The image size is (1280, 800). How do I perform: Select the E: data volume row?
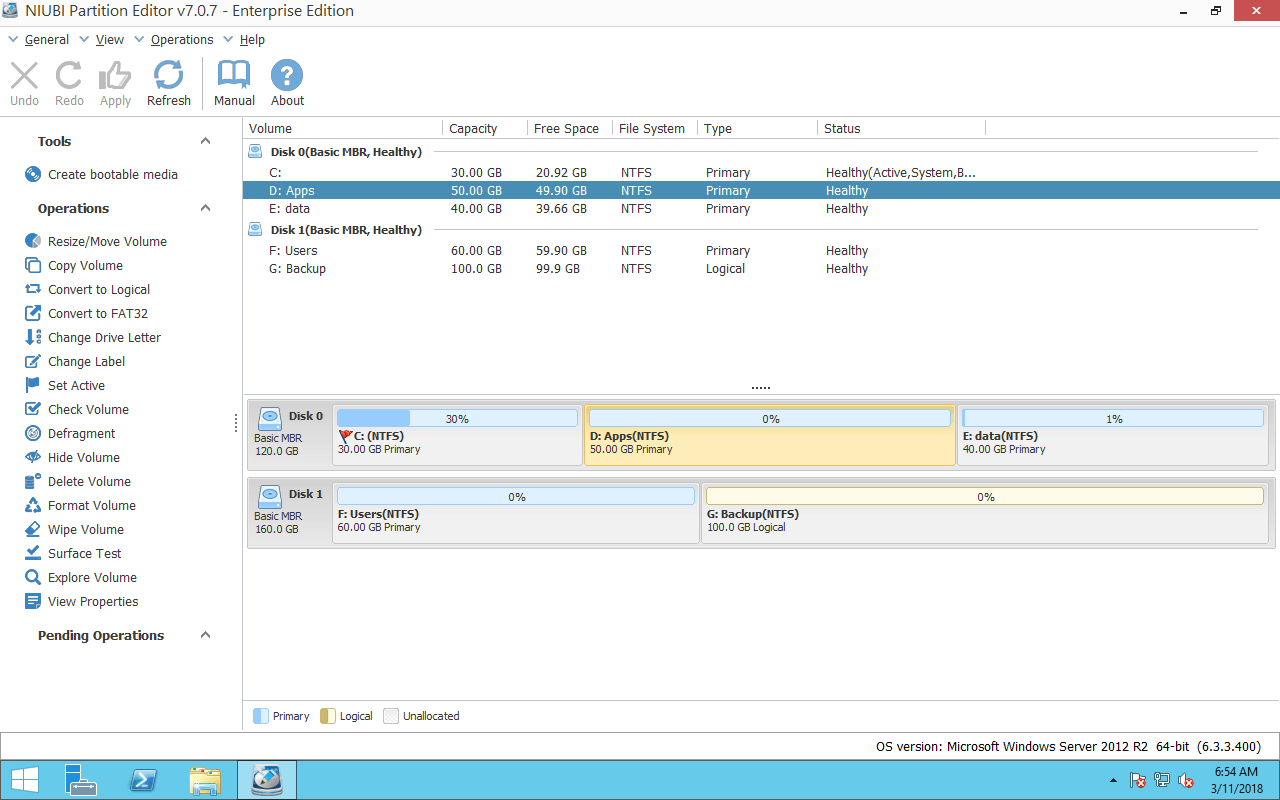coord(761,209)
